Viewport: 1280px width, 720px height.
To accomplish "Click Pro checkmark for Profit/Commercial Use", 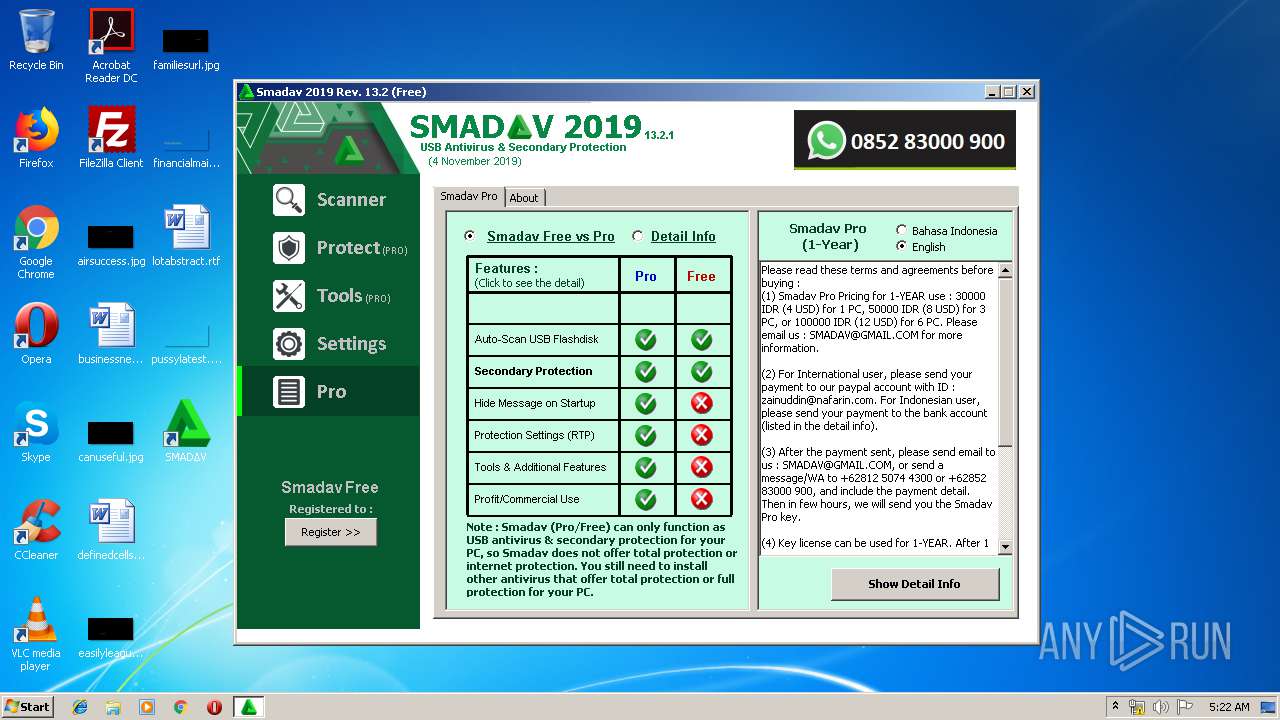I will point(646,499).
